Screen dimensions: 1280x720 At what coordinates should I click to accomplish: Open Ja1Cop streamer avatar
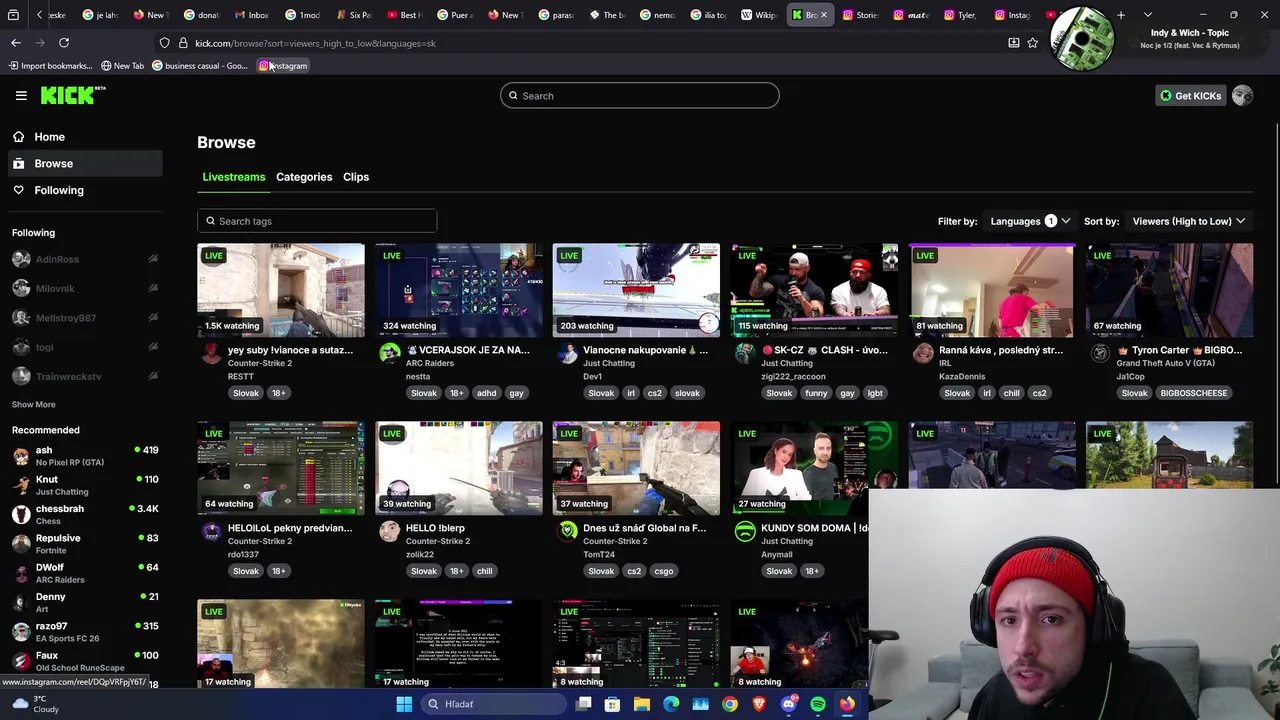pyautogui.click(x=1100, y=354)
